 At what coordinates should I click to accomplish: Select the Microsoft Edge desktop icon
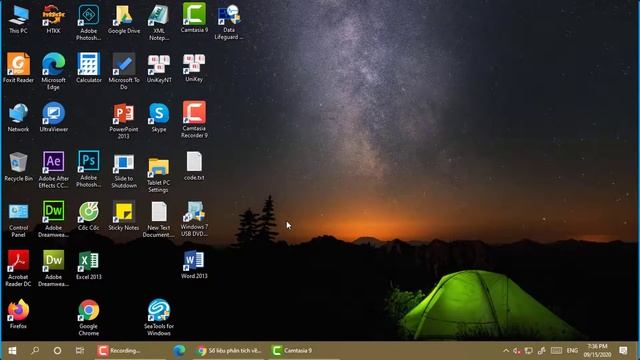pyautogui.click(x=53, y=71)
